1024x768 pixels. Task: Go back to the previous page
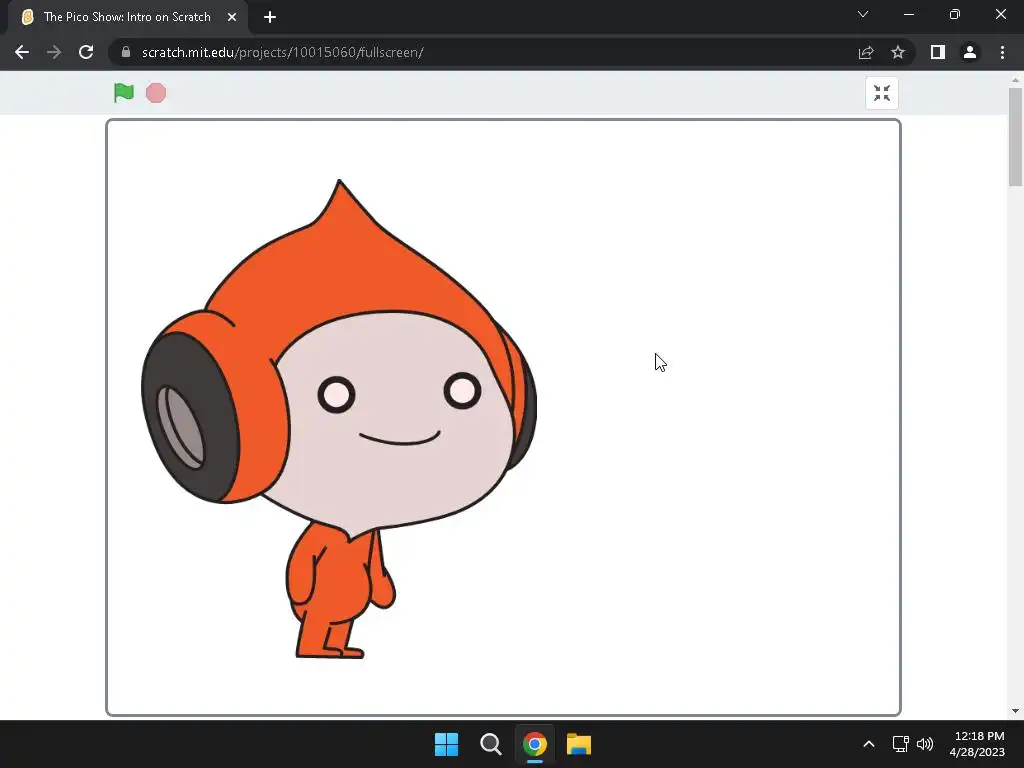pyautogui.click(x=22, y=52)
